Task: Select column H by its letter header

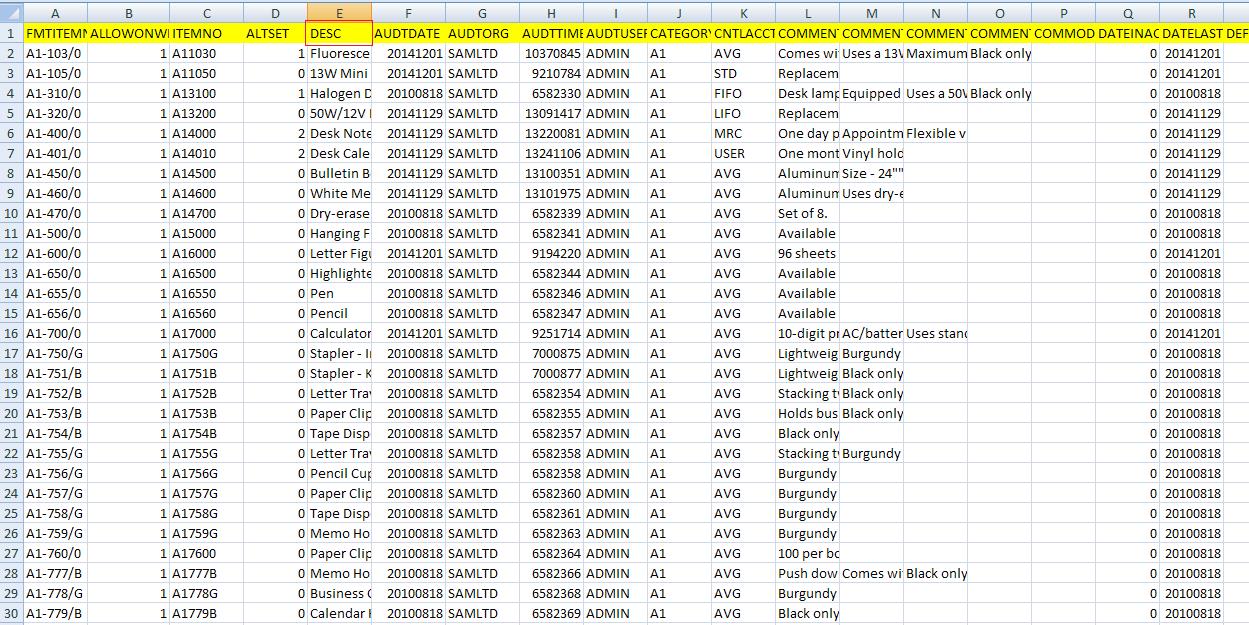Action: [x=552, y=13]
